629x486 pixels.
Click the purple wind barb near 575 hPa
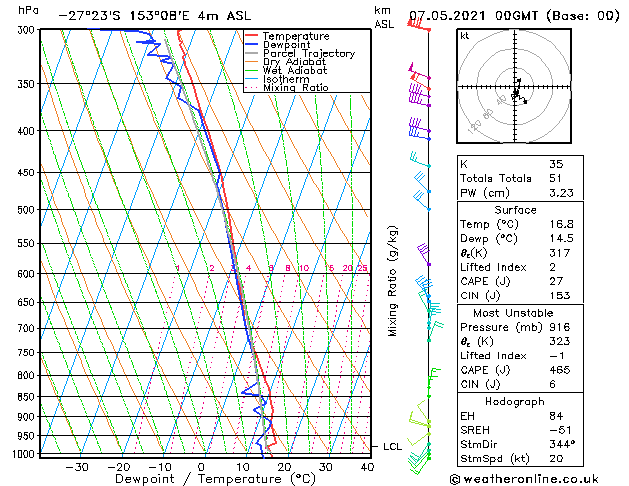[424, 254]
